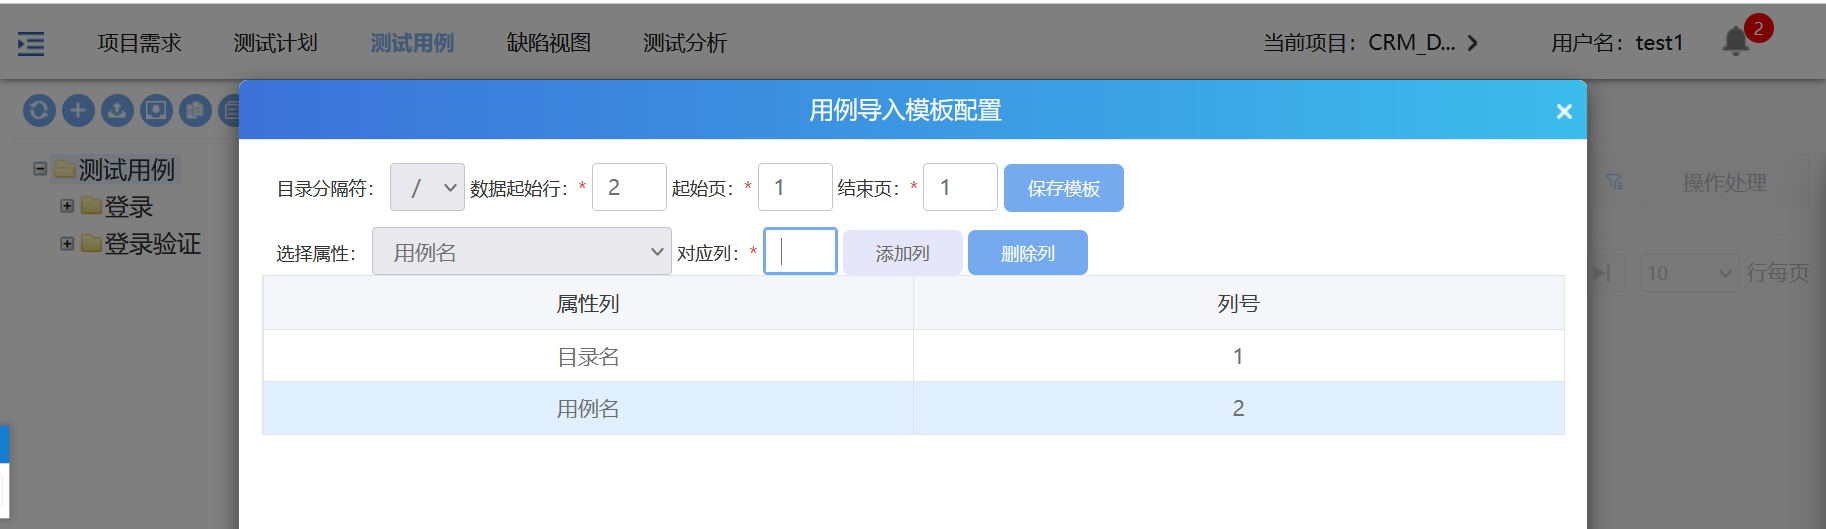Click the 对应列 input field

pyautogui.click(x=800, y=252)
